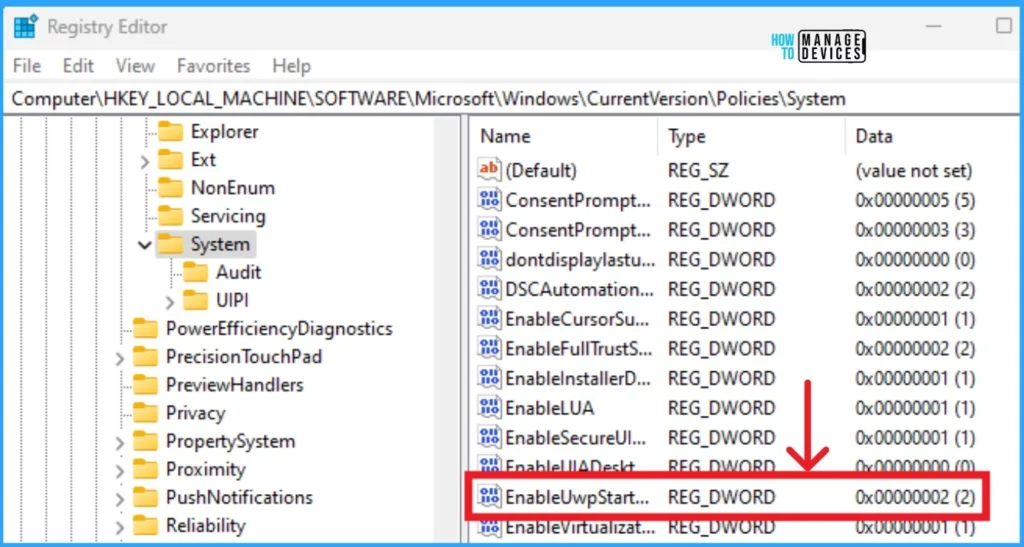Select the Reliability folder icon

pos(145,525)
